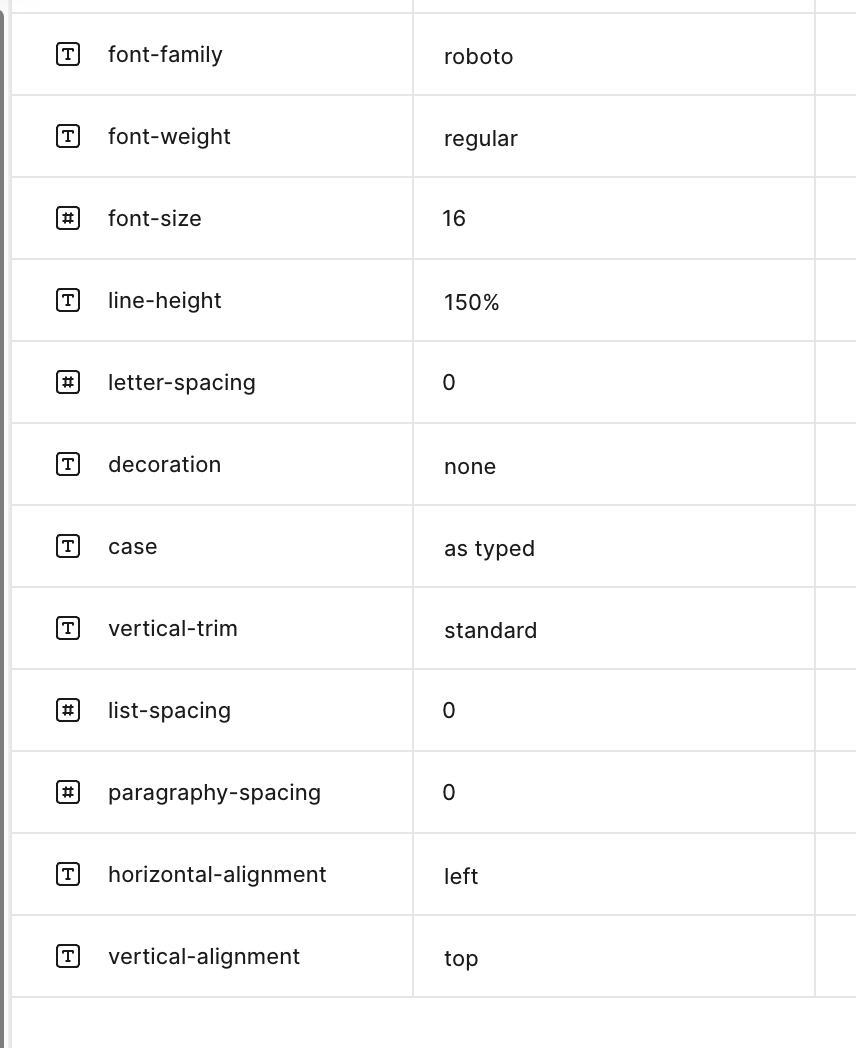This screenshot has height=1048, width=856.
Task: Click the number type icon beside font-size
Action: tap(67, 219)
